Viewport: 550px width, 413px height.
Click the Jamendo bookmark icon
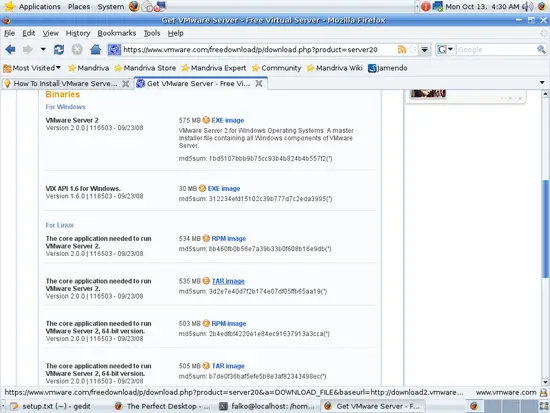pyautogui.click(x=372, y=68)
